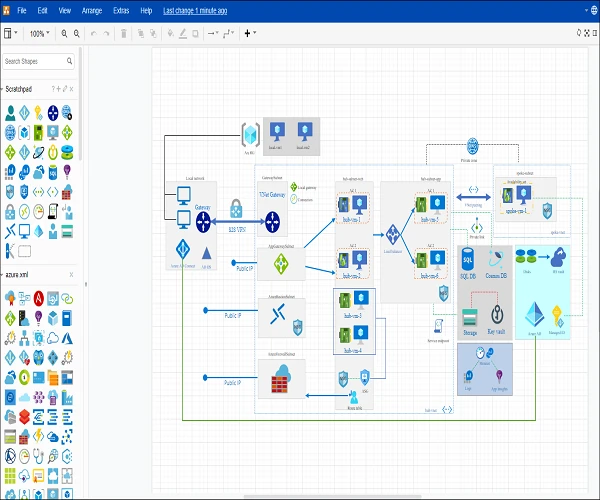Select the Key vault icon in diagram
Image resolution: width=600 pixels, height=500 pixels.
click(x=496, y=314)
